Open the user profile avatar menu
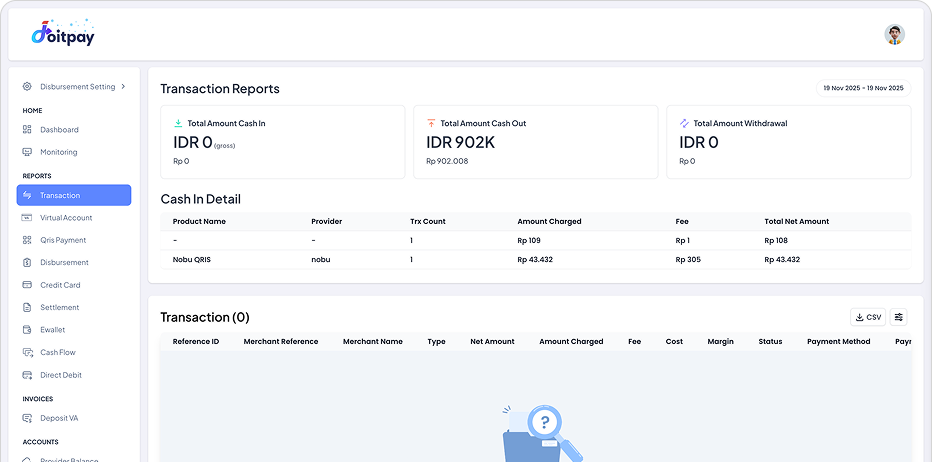932x462 pixels. point(894,35)
